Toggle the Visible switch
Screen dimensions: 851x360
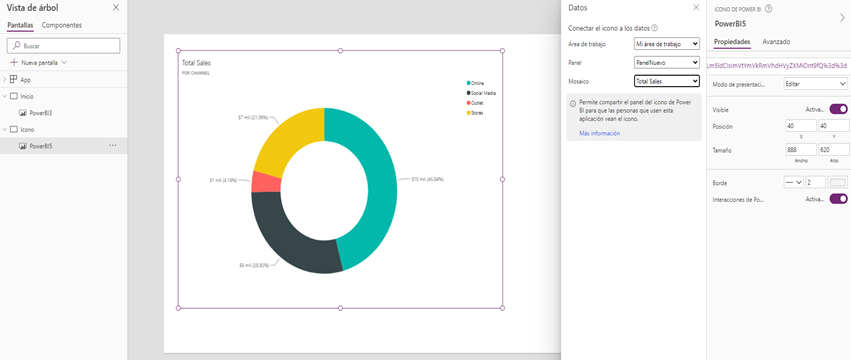[839, 109]
